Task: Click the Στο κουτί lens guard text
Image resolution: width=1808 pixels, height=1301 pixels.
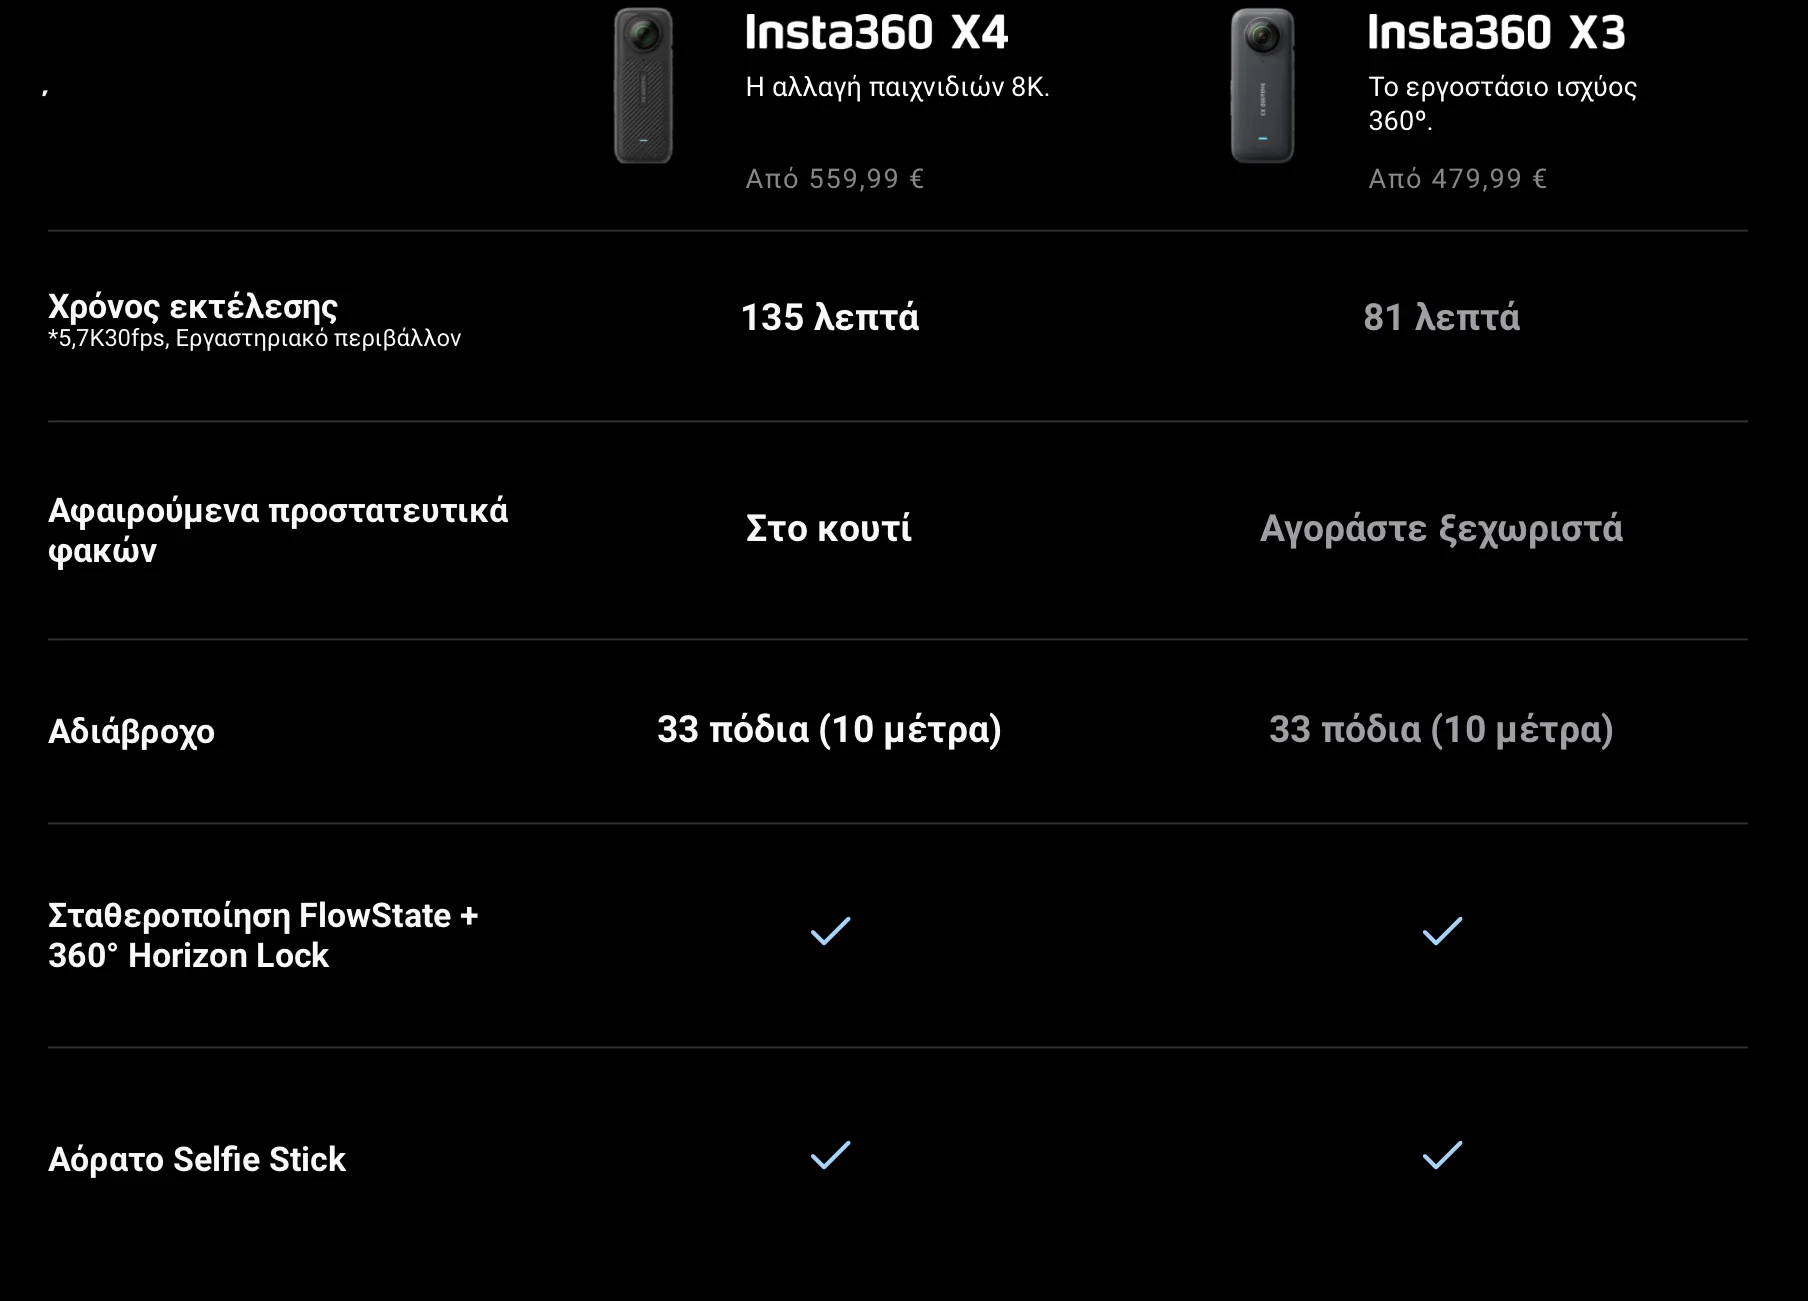Action: (x=829, y=529)
